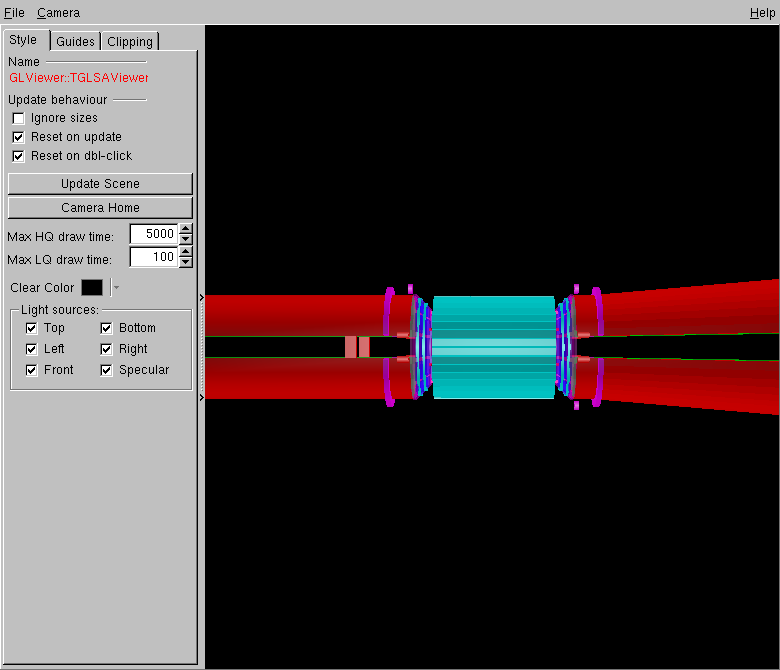Toggle the Front light source
This screenshot has height=670, width=780.
click(31, 370)
